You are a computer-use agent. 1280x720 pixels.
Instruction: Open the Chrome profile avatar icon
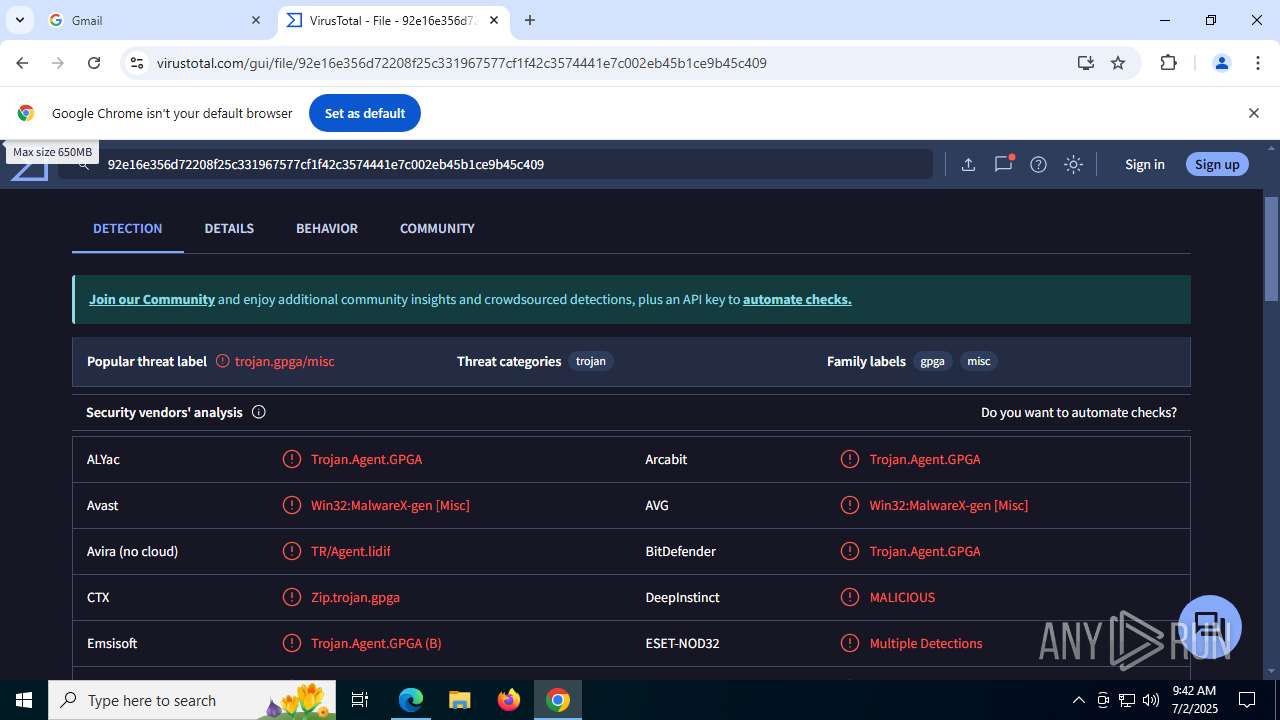coord(1221,63)
